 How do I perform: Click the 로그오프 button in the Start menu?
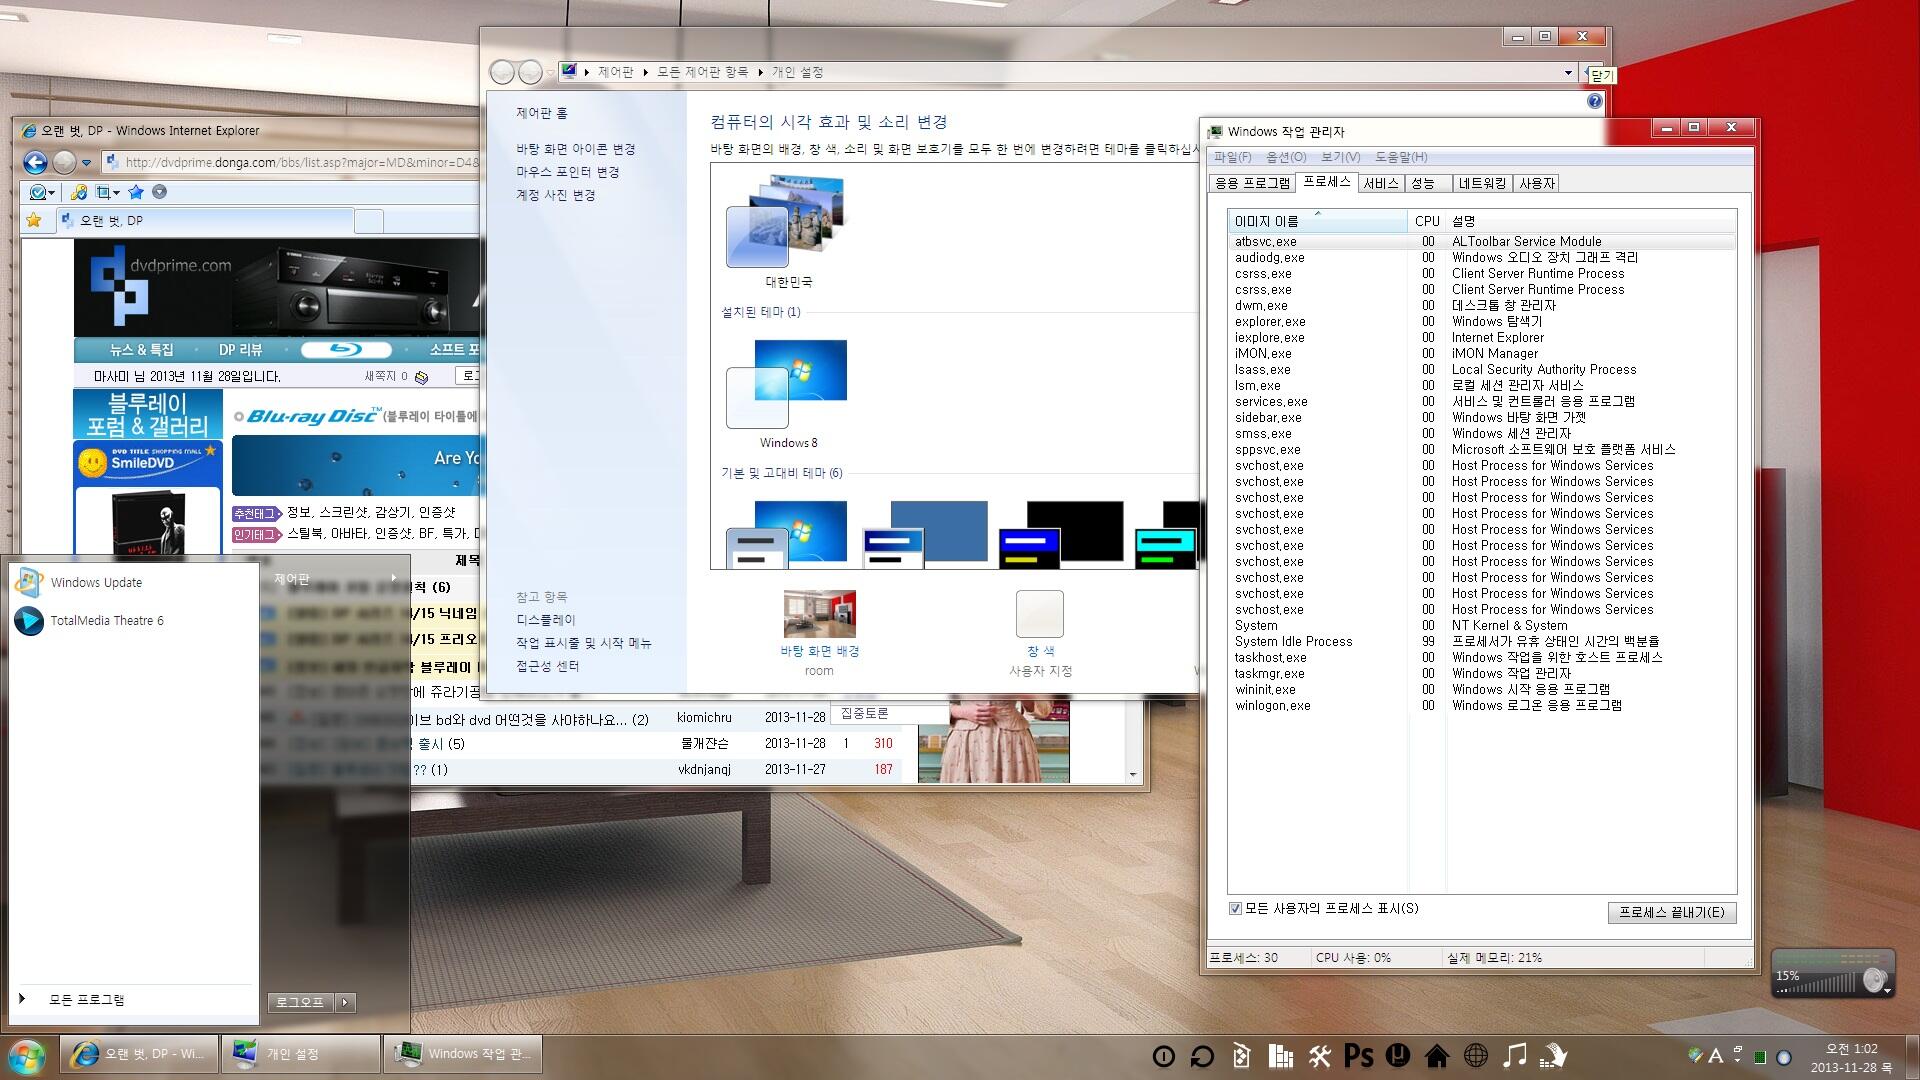click(x=300, y=1002)
